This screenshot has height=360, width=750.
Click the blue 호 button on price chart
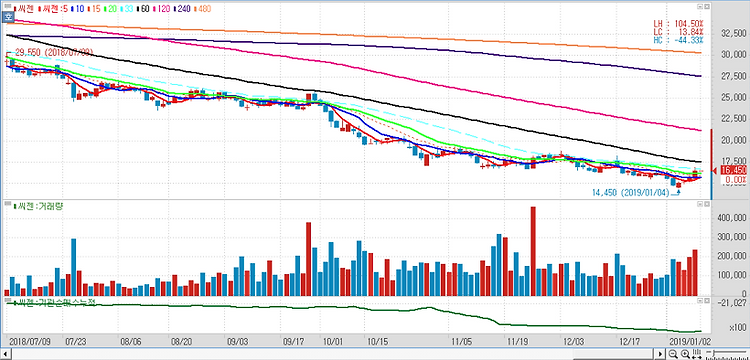(8, 17)
